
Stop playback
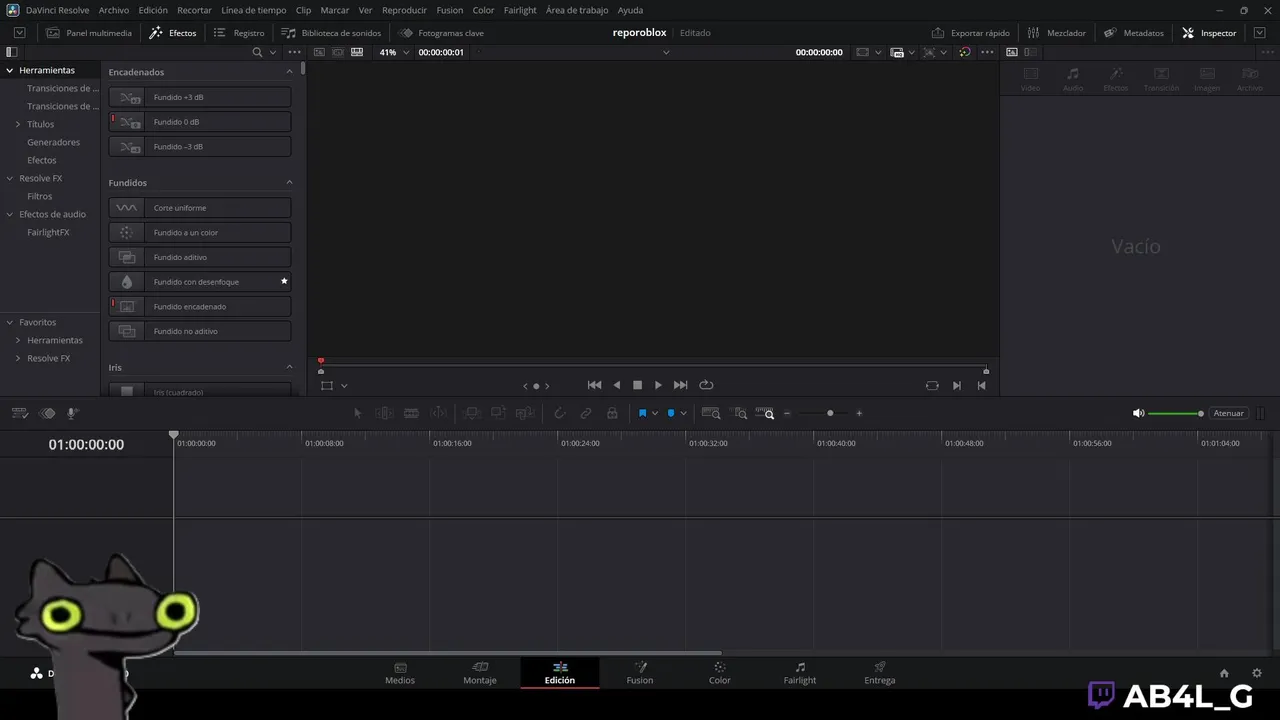click(637, 385)
